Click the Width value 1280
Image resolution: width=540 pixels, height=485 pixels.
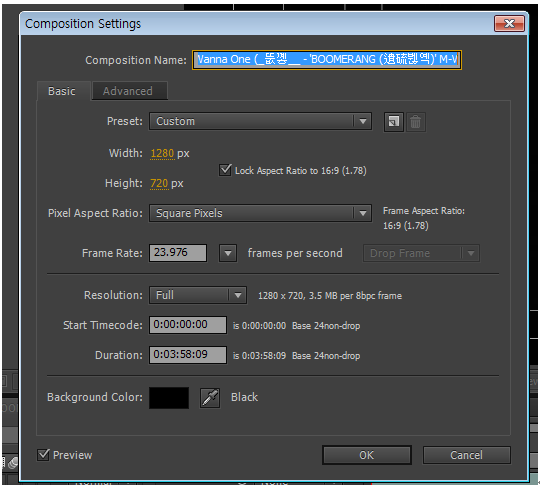point(162,153)
